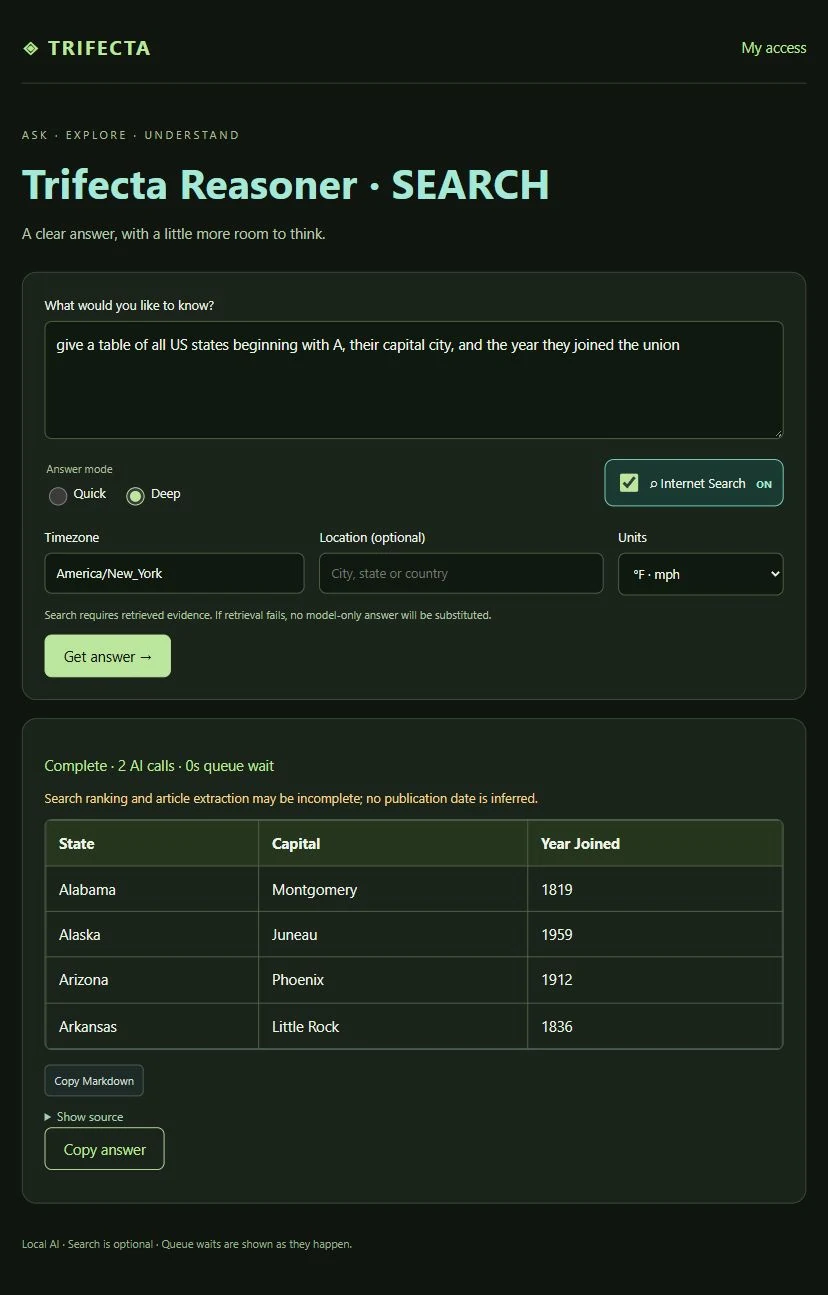Toggle the Internet Search checkbox
The image size is (828, 1295).
(629, 483)
